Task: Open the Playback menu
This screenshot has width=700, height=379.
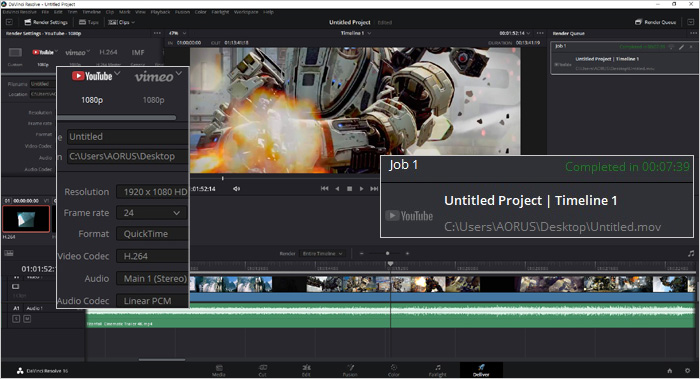Action: pyautogui.click(x=160, y=12)
